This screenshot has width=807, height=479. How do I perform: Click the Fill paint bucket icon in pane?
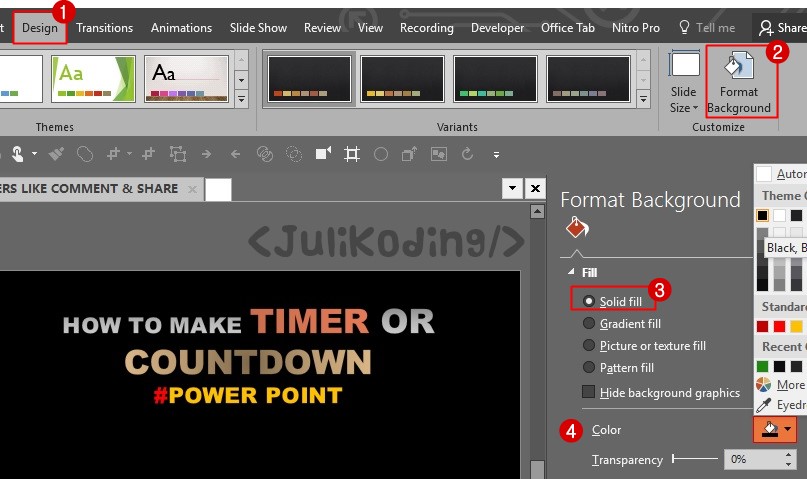(577, 227)
